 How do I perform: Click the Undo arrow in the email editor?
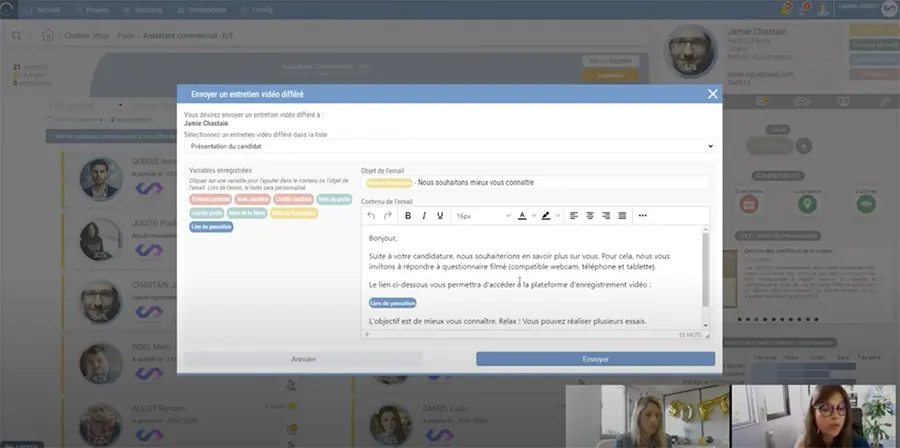point(372,216)
